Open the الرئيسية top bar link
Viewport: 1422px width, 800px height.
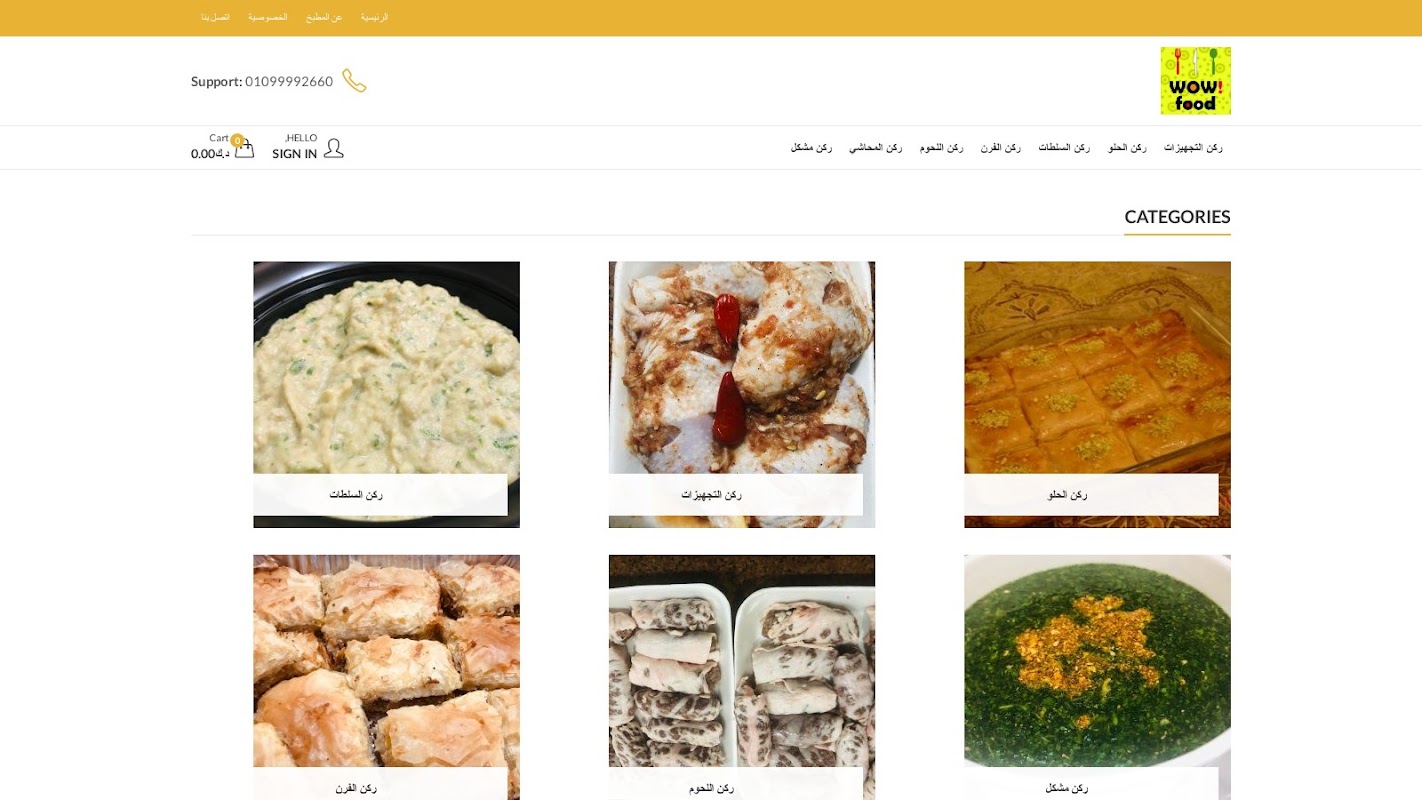point(374,18)
